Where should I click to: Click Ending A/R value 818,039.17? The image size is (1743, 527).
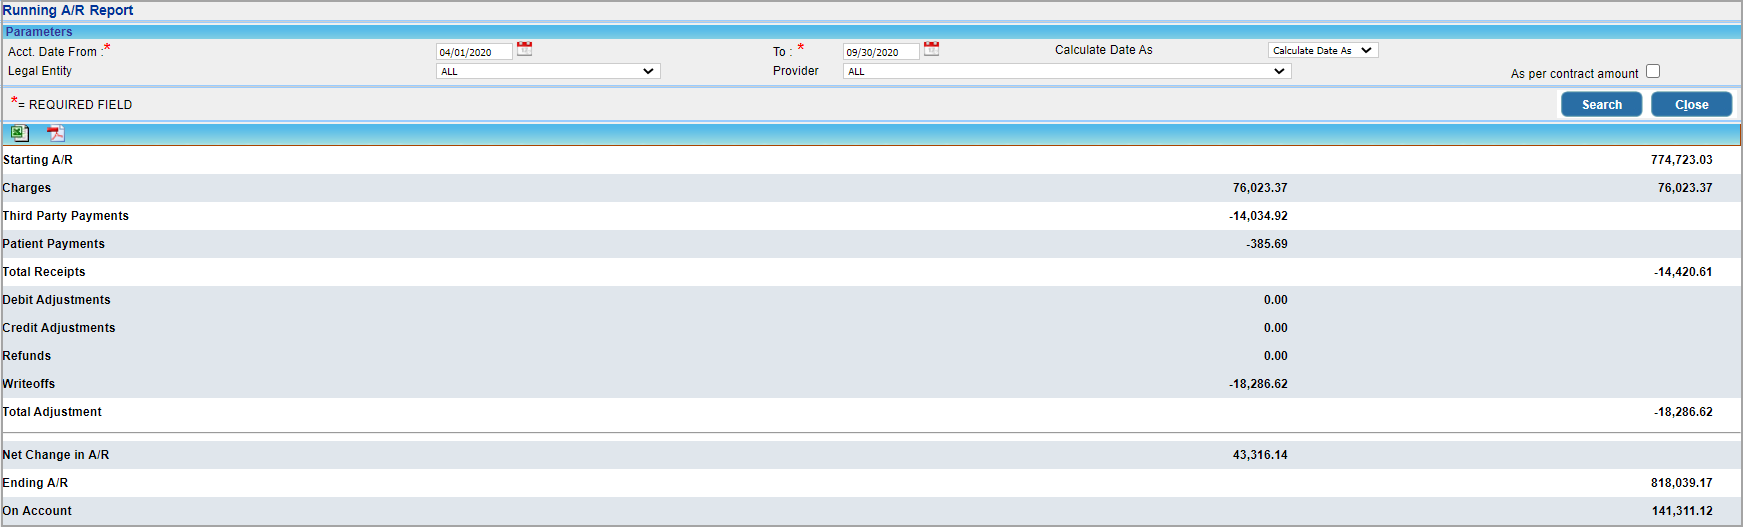1682,483
